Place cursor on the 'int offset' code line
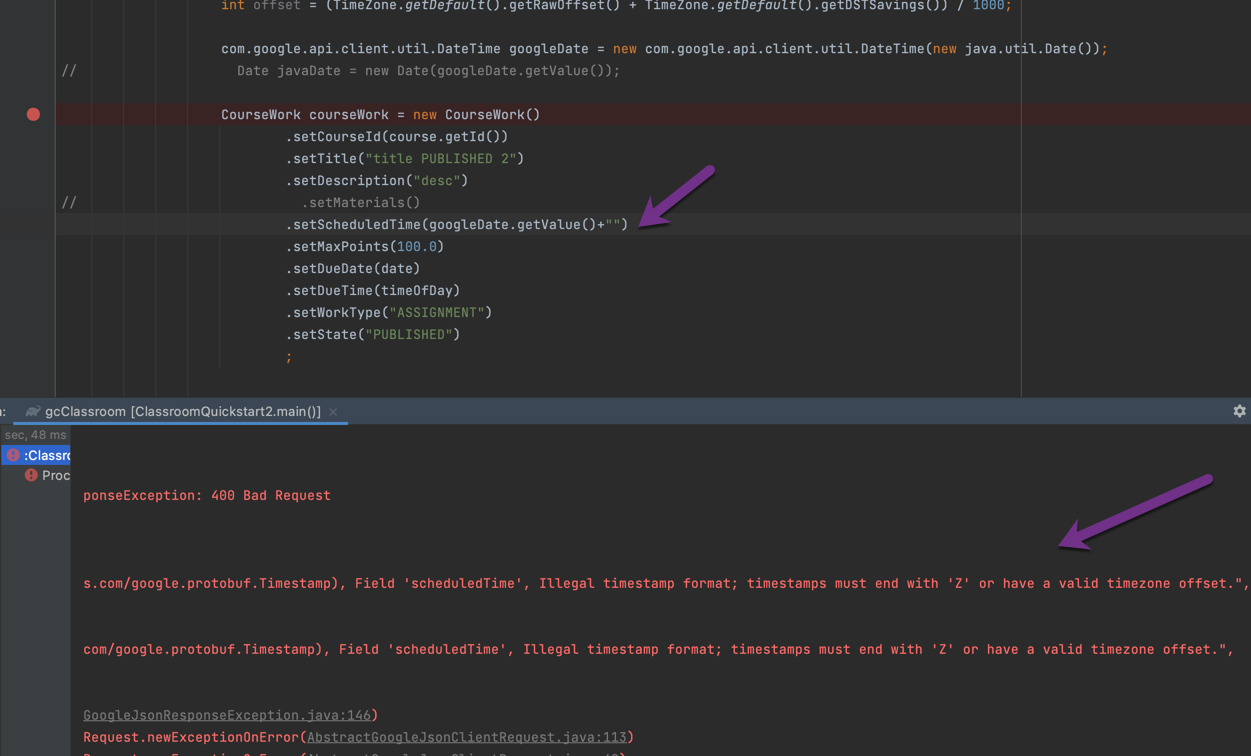The image size is (1251, 756). tap(616, 6)
